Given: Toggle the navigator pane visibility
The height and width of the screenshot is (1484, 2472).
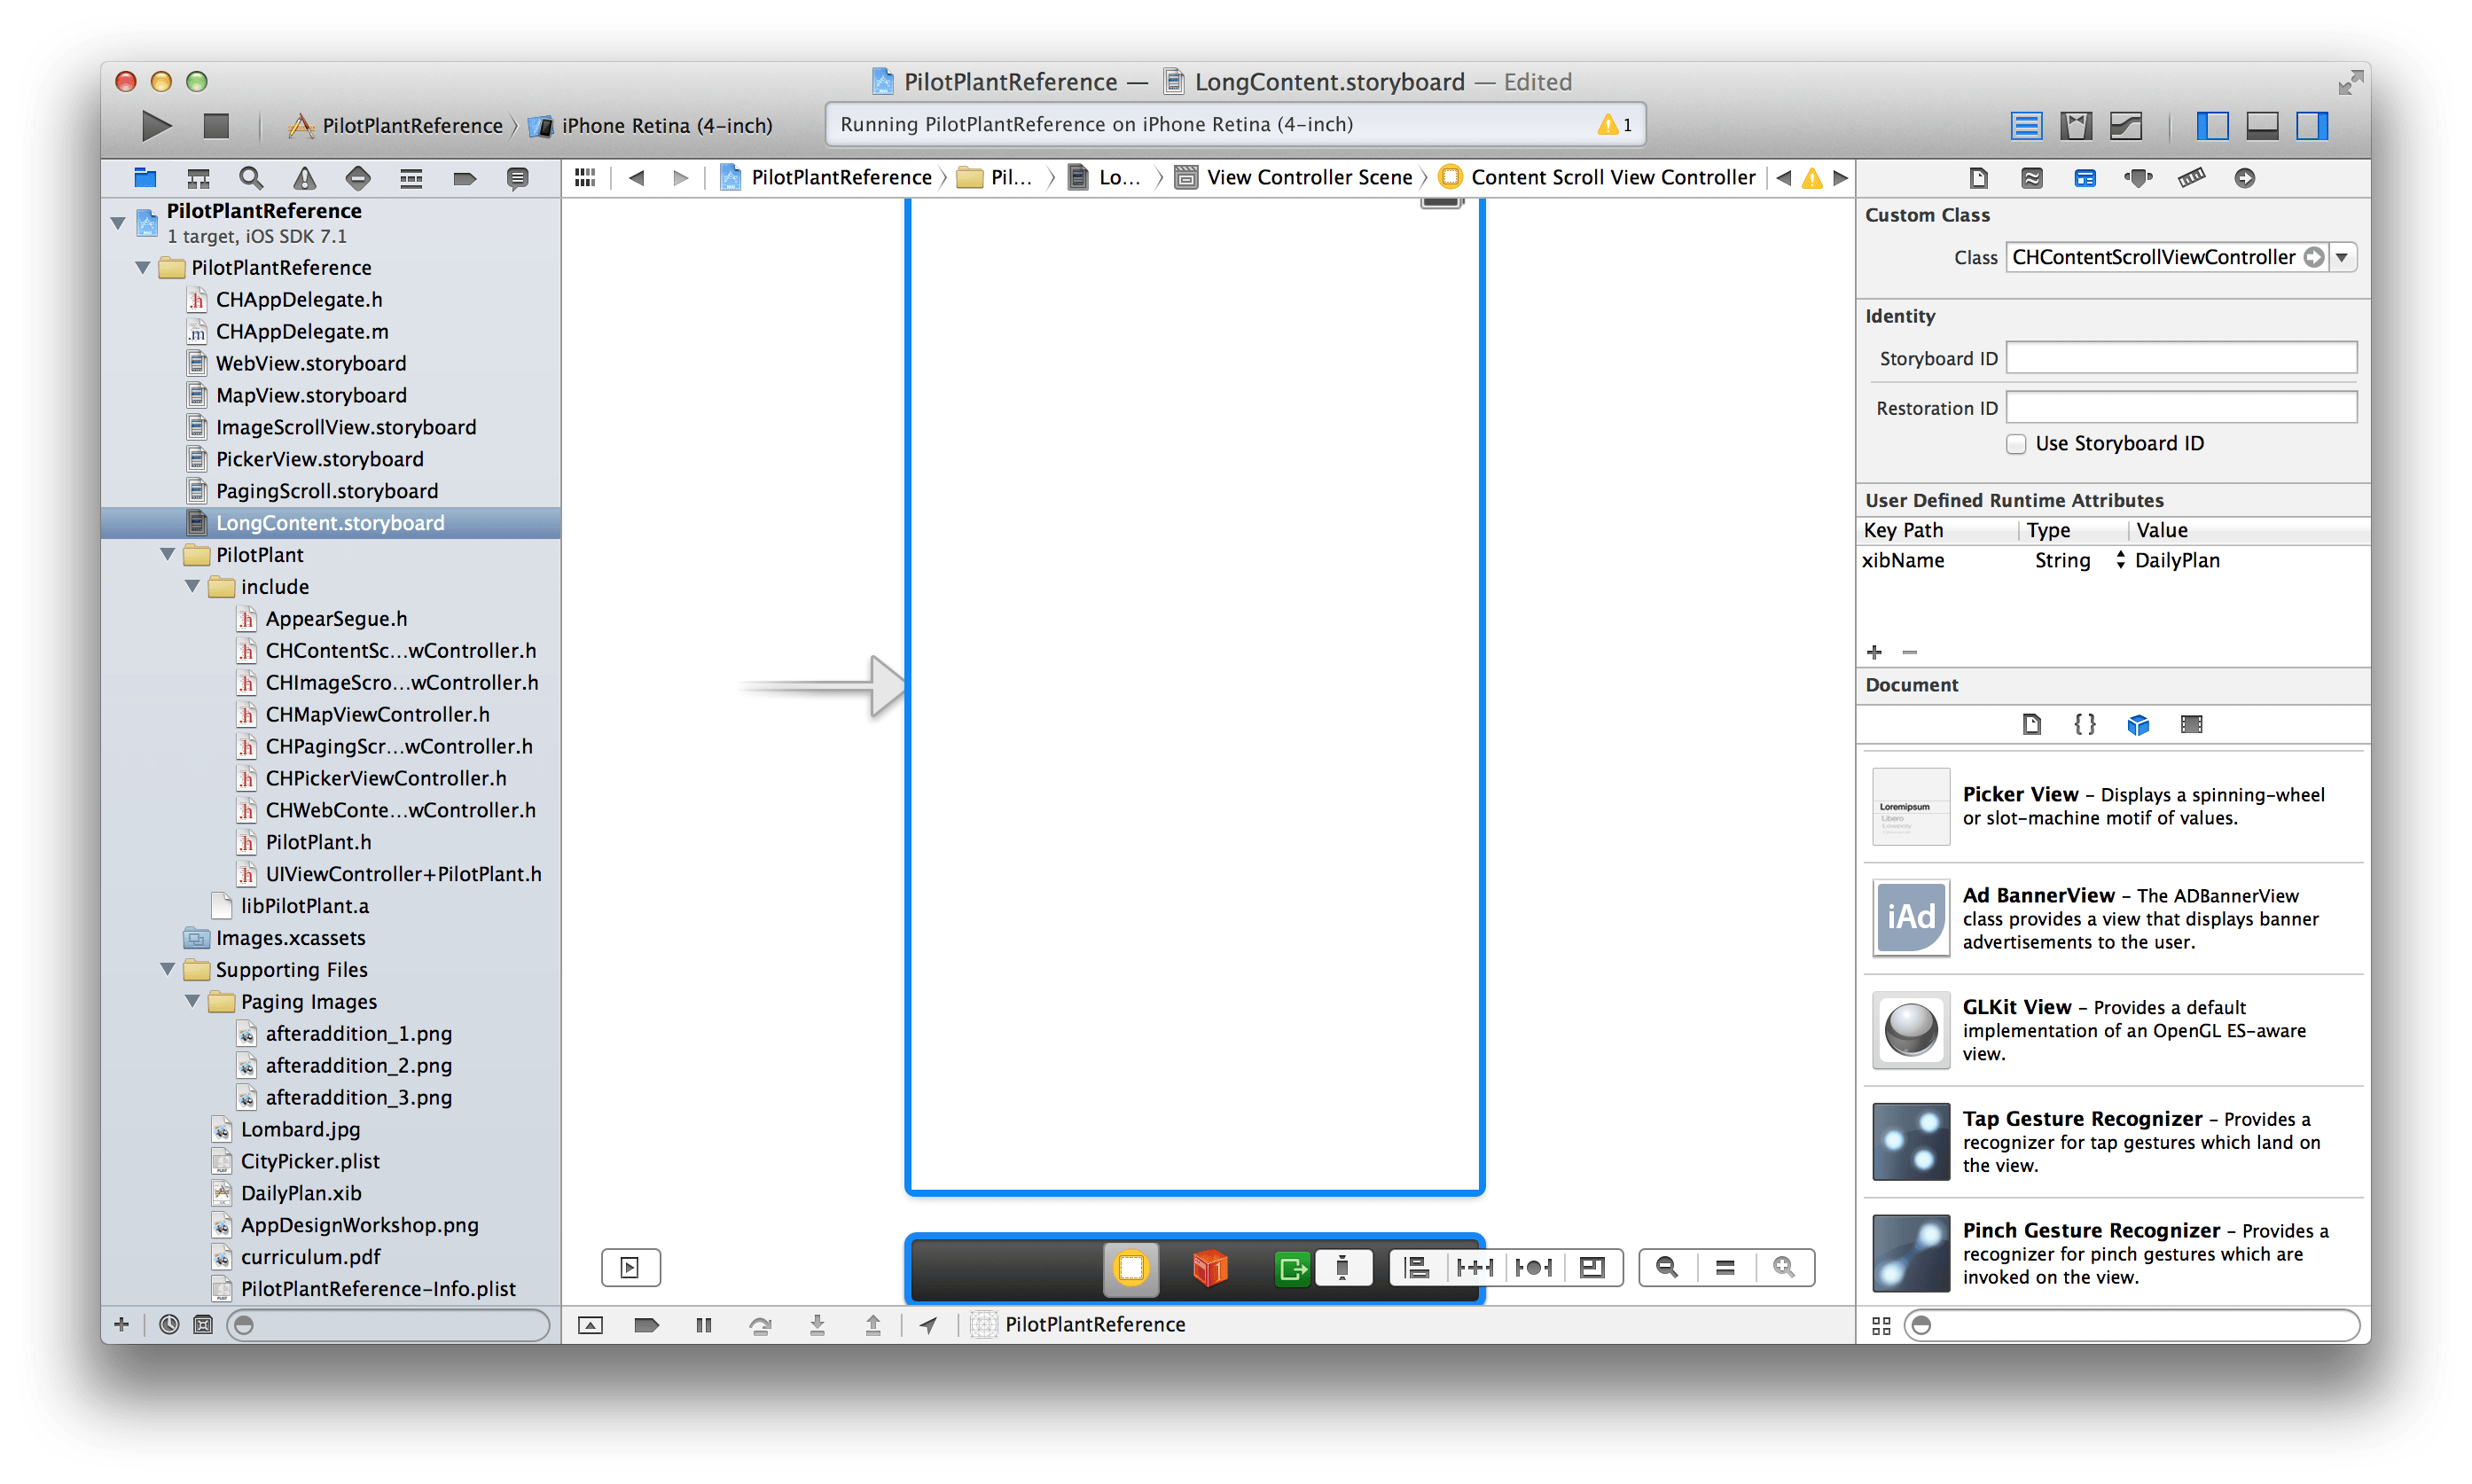Looking at the screenshot, I should pos(2212,125).
